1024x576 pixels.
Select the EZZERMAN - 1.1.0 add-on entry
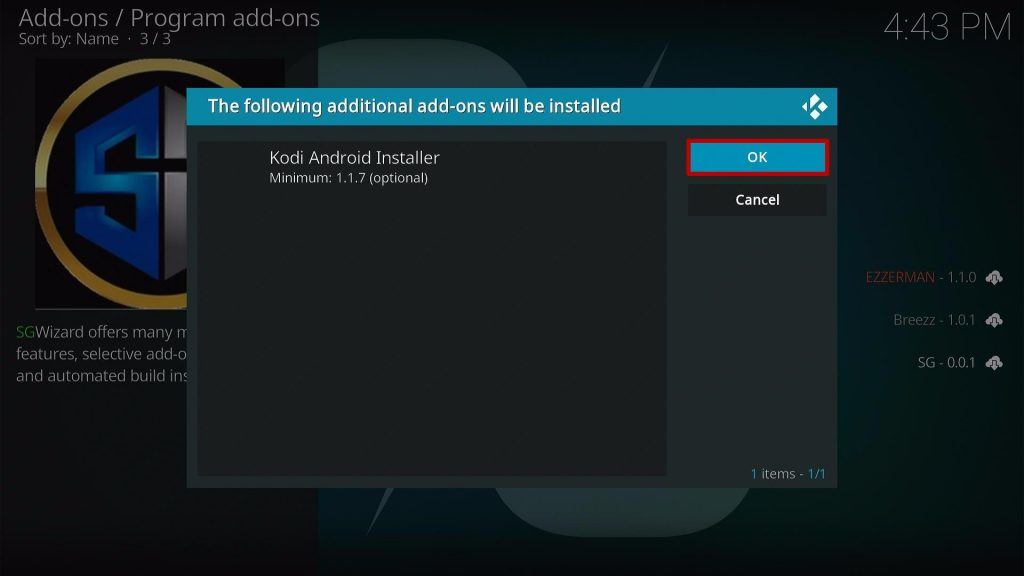[x=921, y=278]
